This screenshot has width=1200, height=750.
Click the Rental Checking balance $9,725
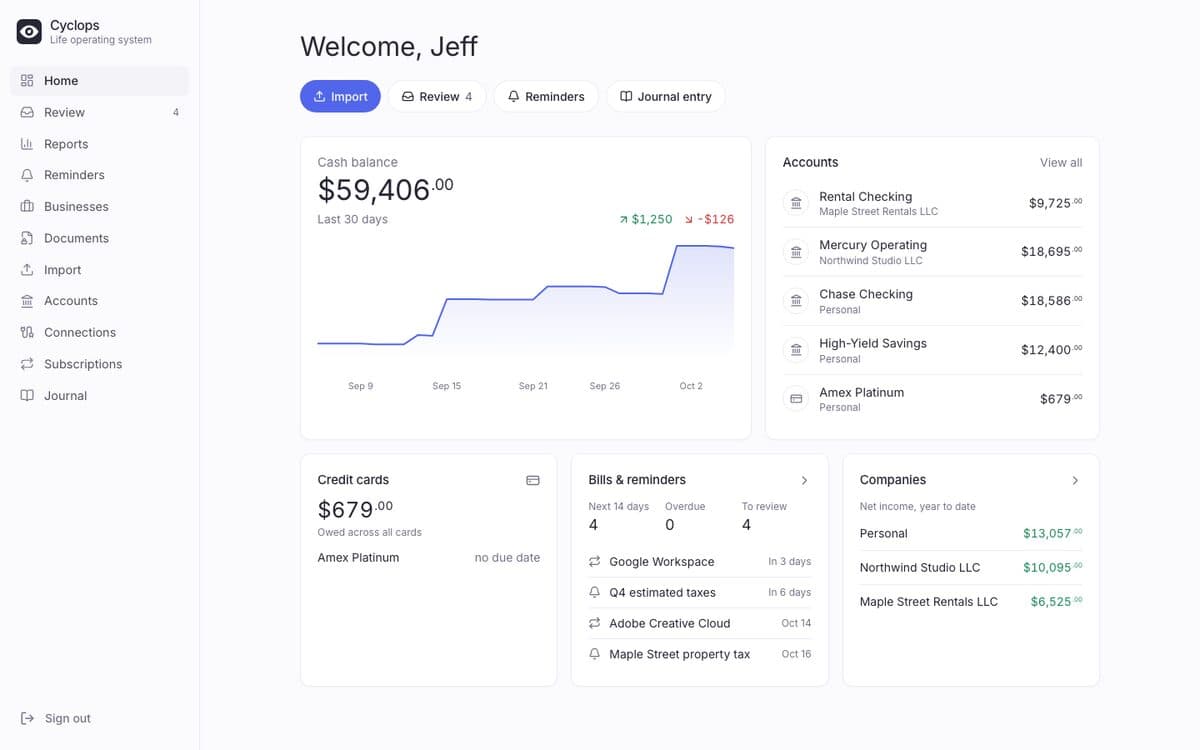pyautogui.click(x=1055, y=203)
